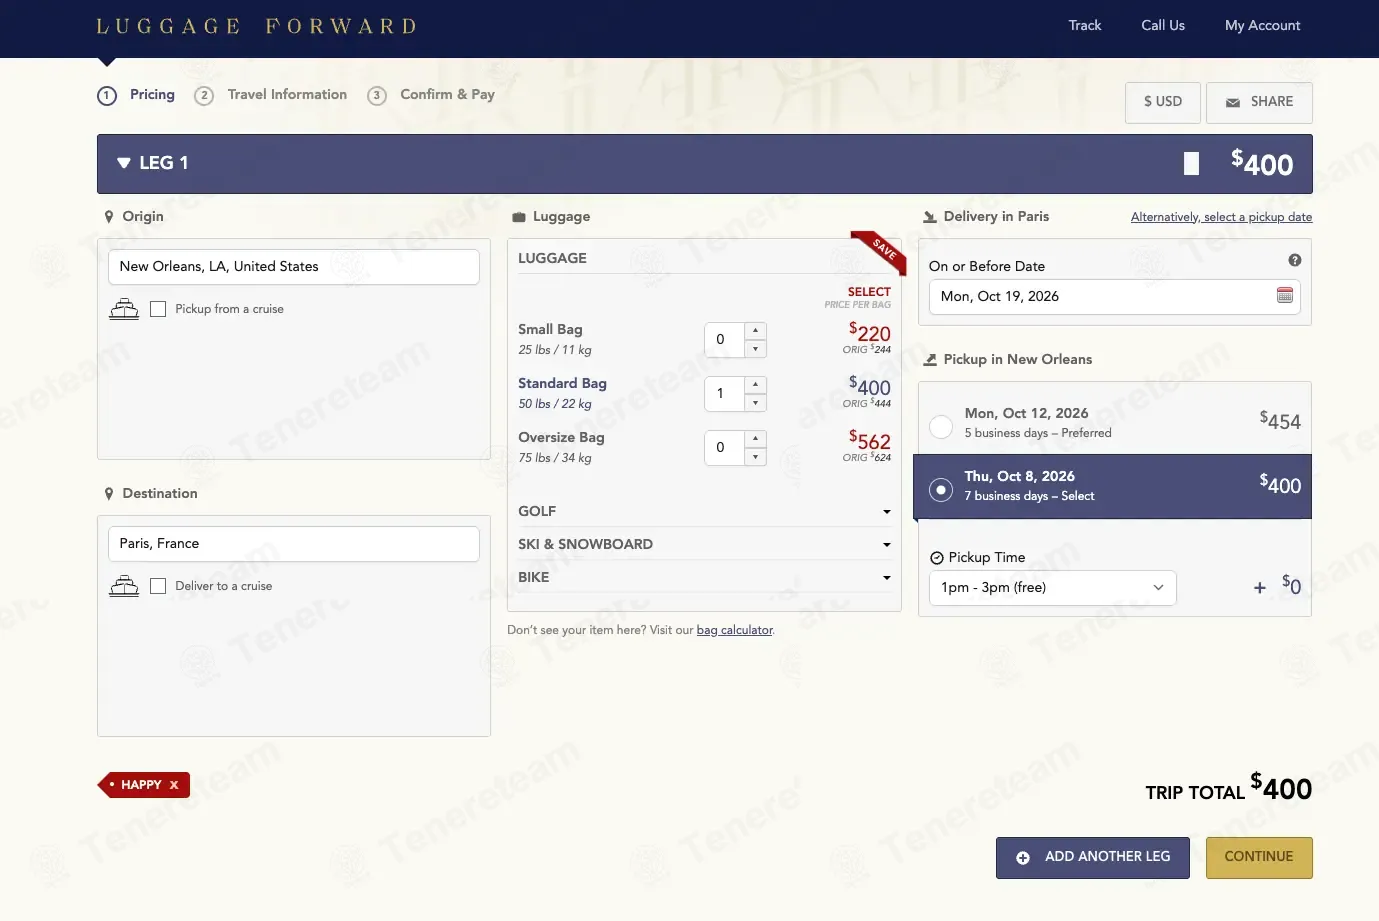
Task: Go to the Travel Information step
Action: pos(271,95)
